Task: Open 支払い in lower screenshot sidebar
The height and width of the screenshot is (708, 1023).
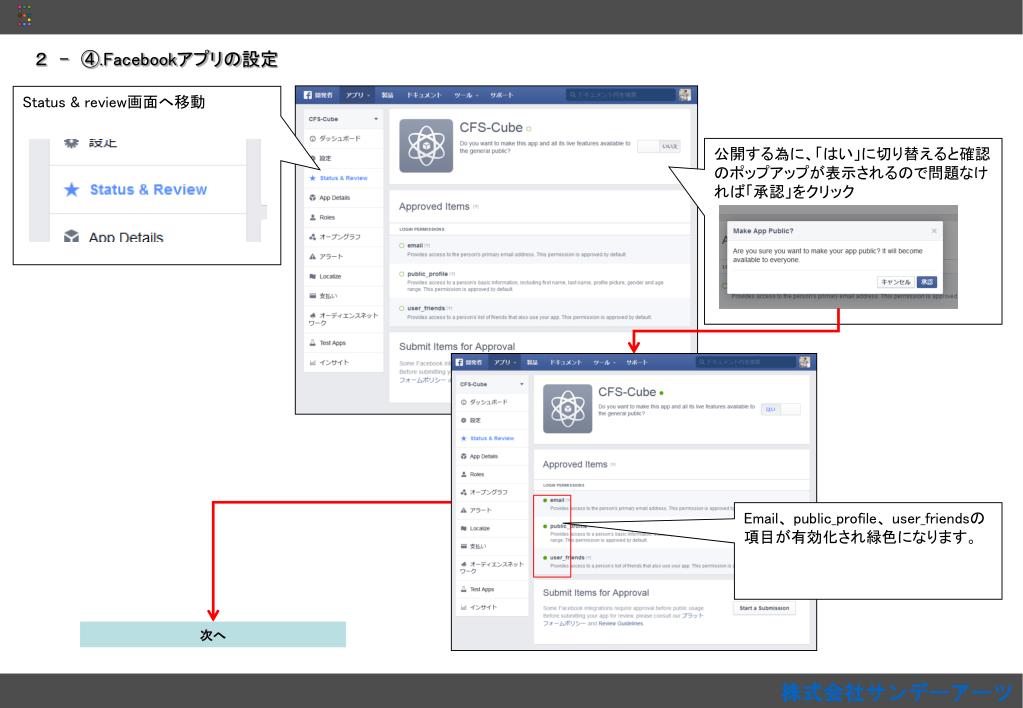Action: tap(492, 546)
